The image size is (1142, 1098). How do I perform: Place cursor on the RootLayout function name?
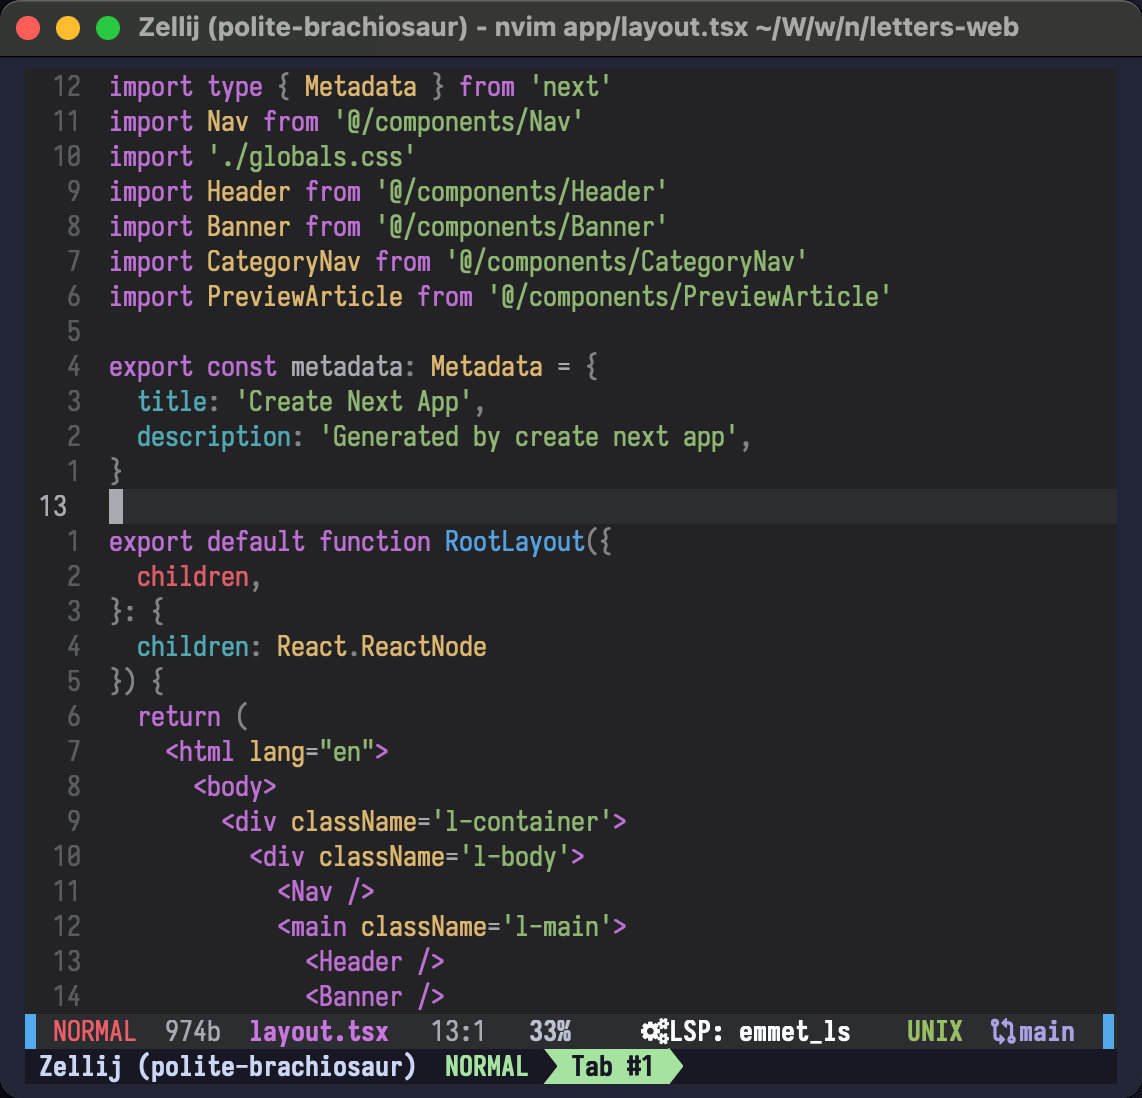[x=515, y=542]
